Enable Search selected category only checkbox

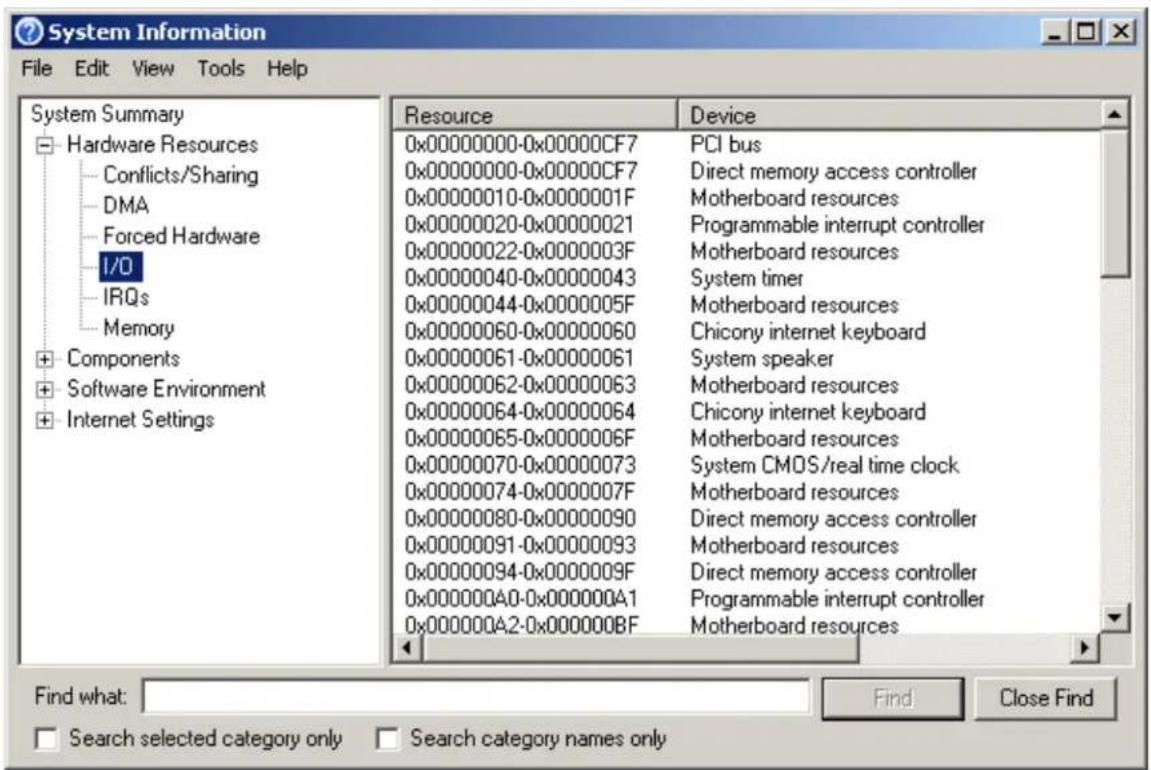click(x=46, y=738)
